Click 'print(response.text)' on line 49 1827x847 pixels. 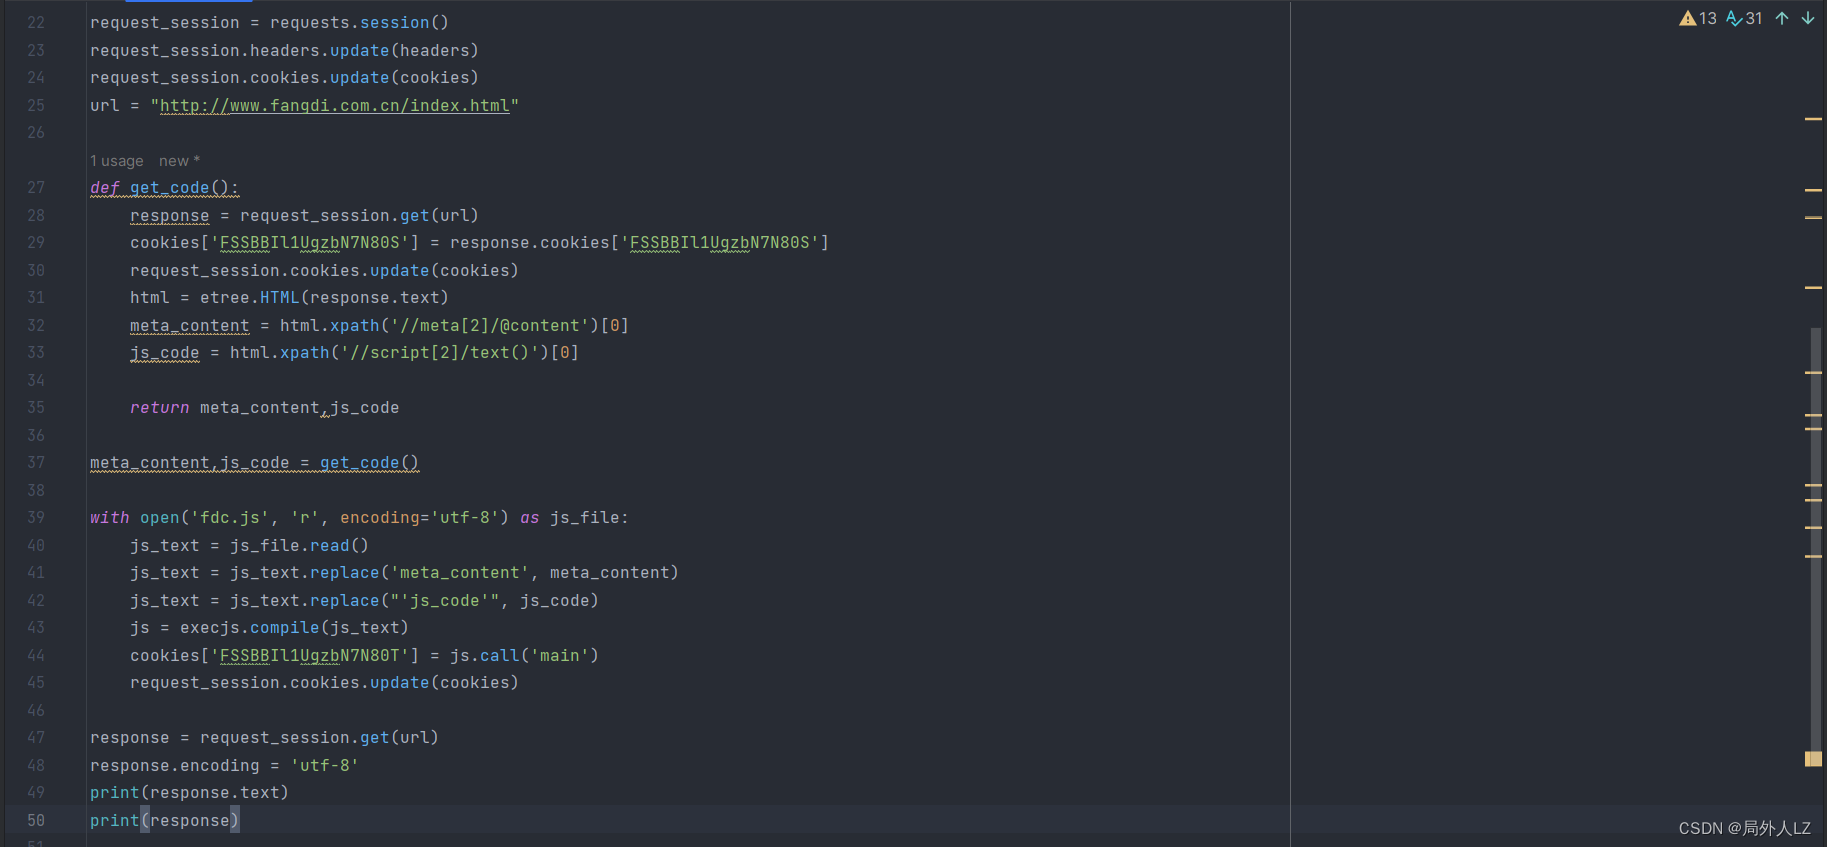click(189, 793)
